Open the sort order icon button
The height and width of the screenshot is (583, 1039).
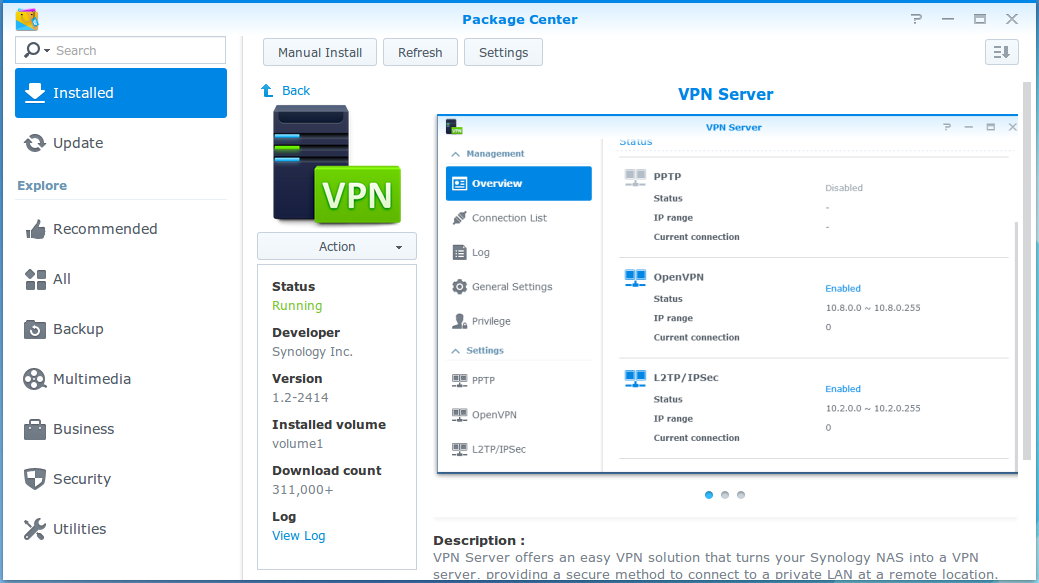1001,52
